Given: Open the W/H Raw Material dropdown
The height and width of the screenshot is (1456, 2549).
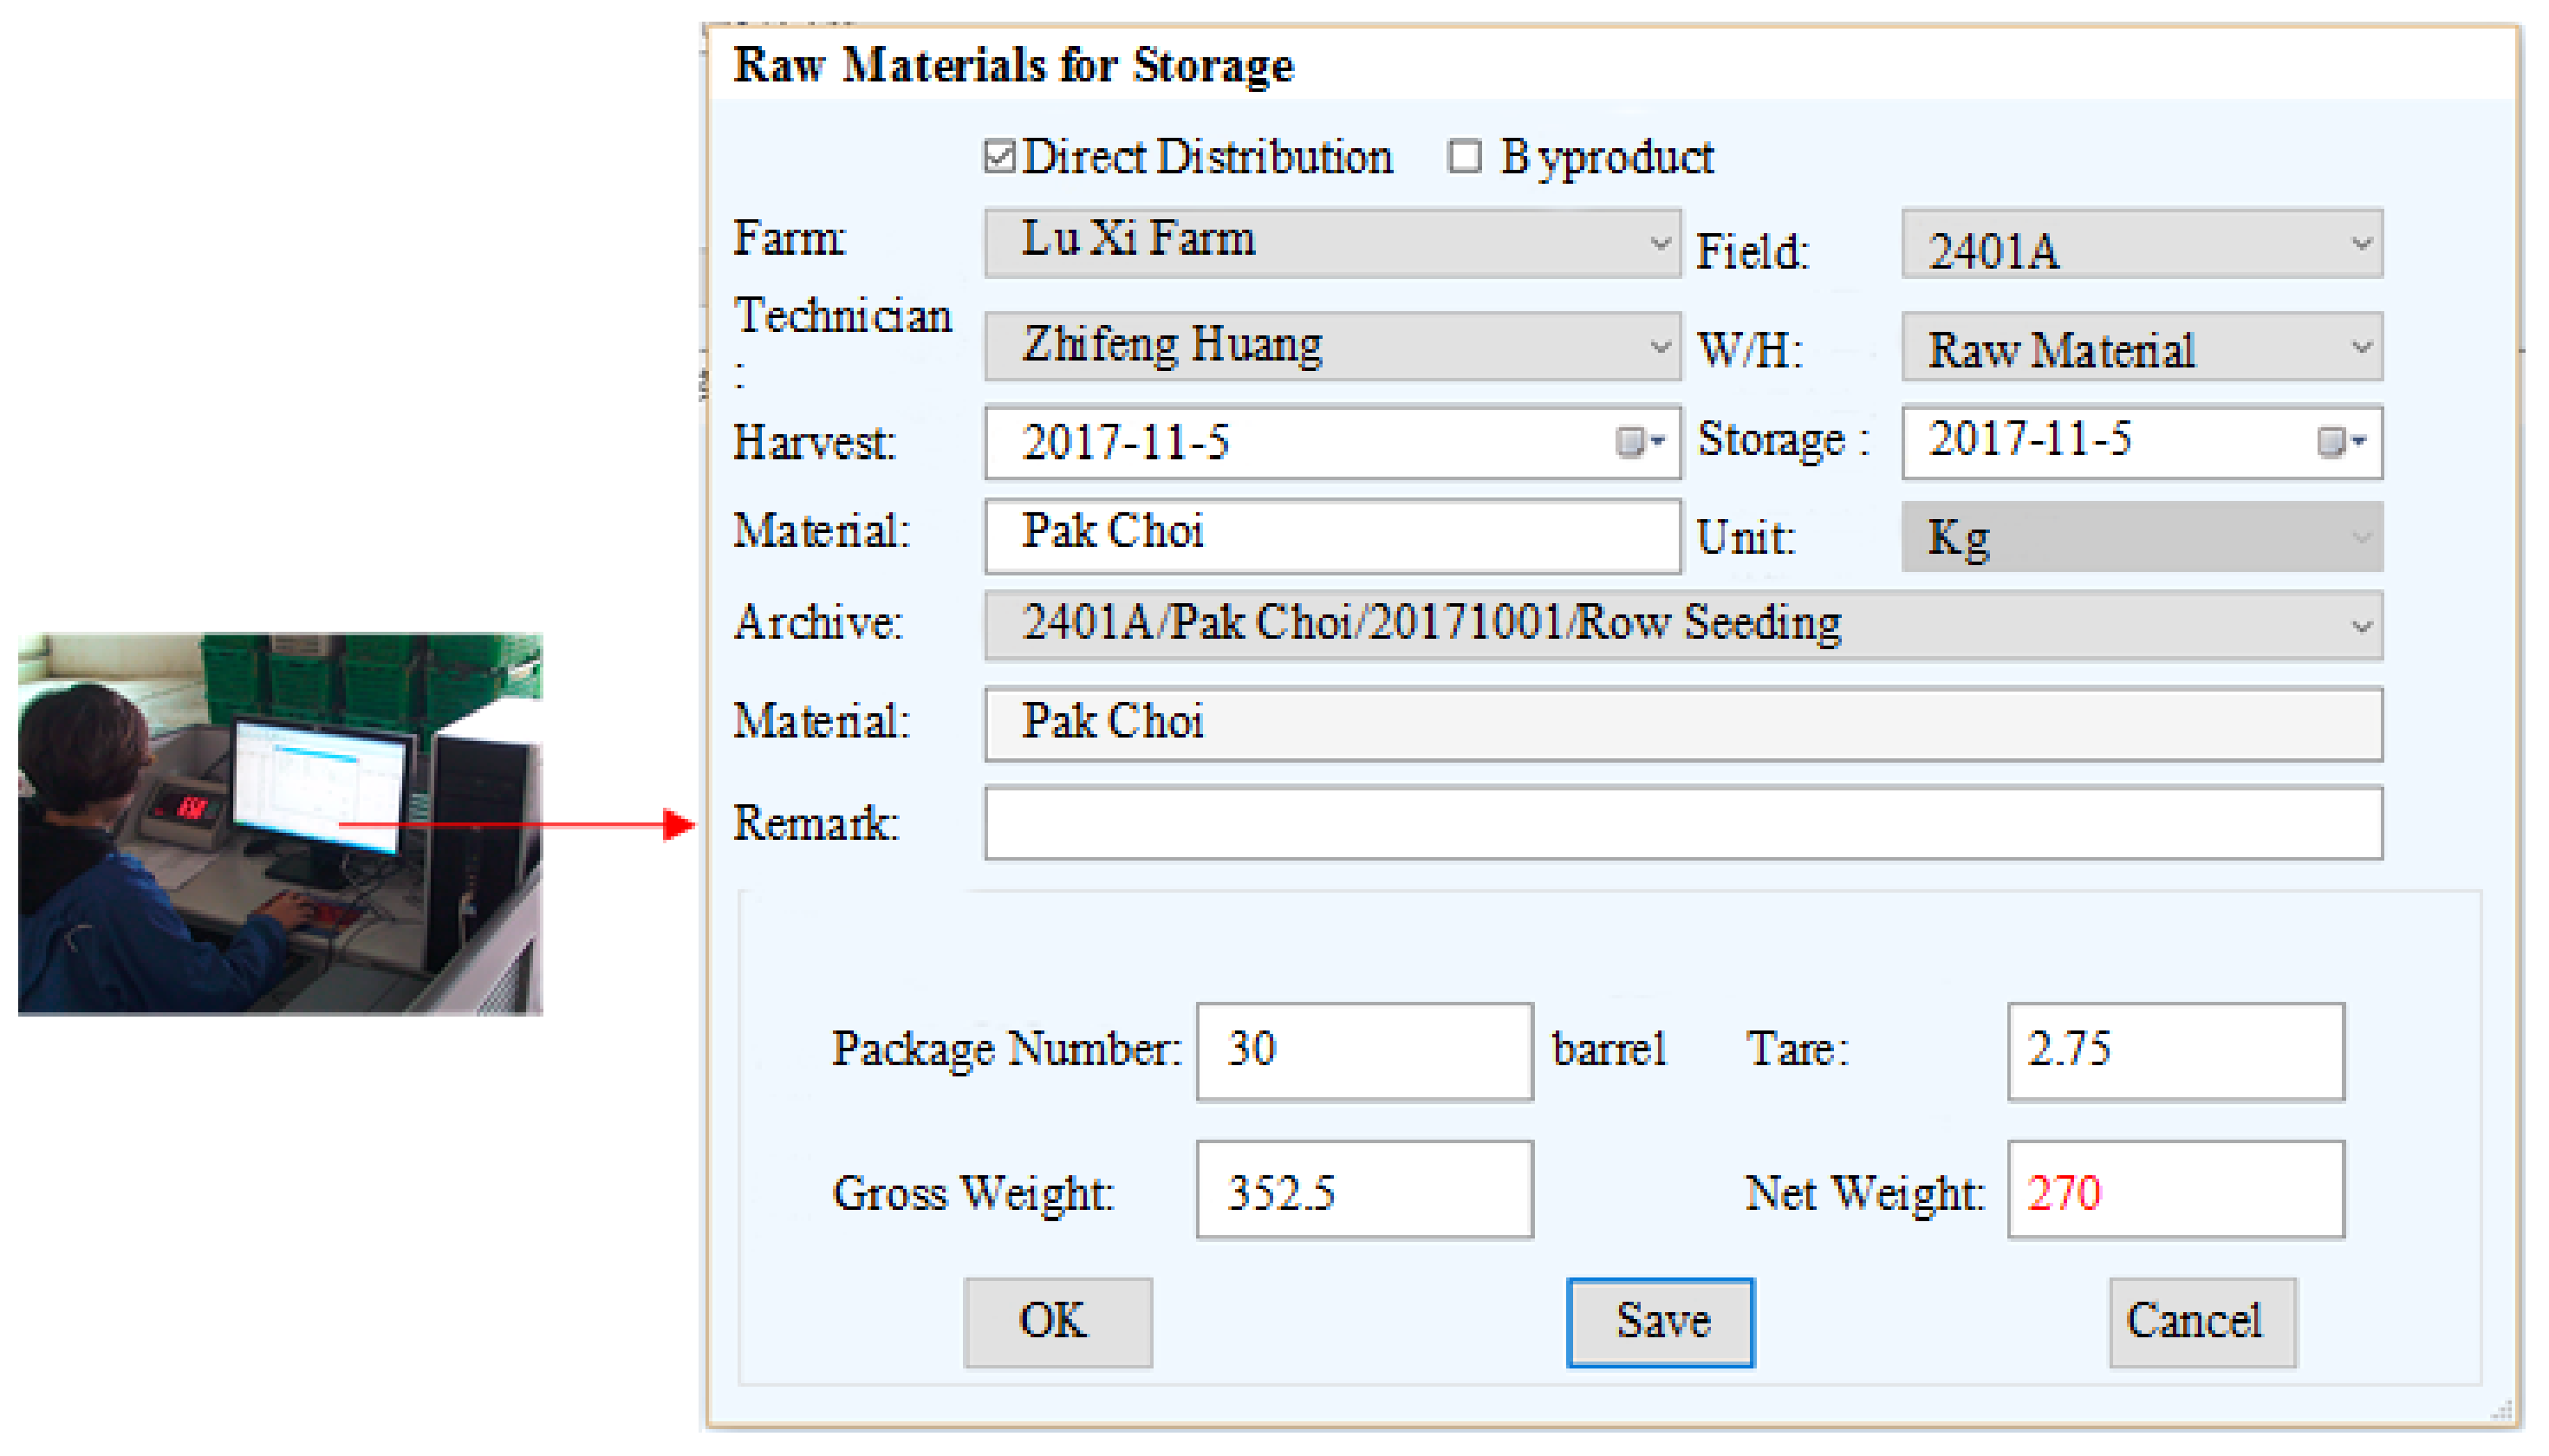Looking at the screenshot, I should 2360,346.
